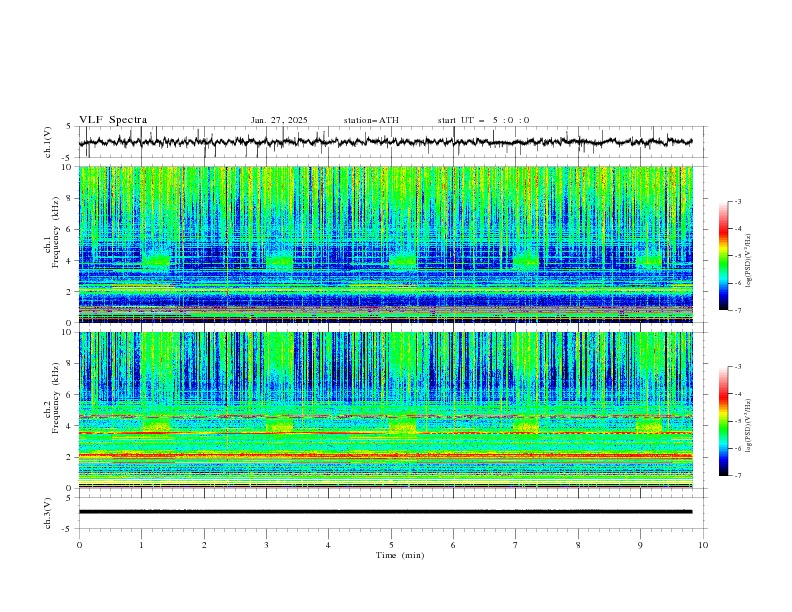The height and width of the screenshot is (612, 792).
Task: Click the time axis tick label "8"
Action: point(578,545)
